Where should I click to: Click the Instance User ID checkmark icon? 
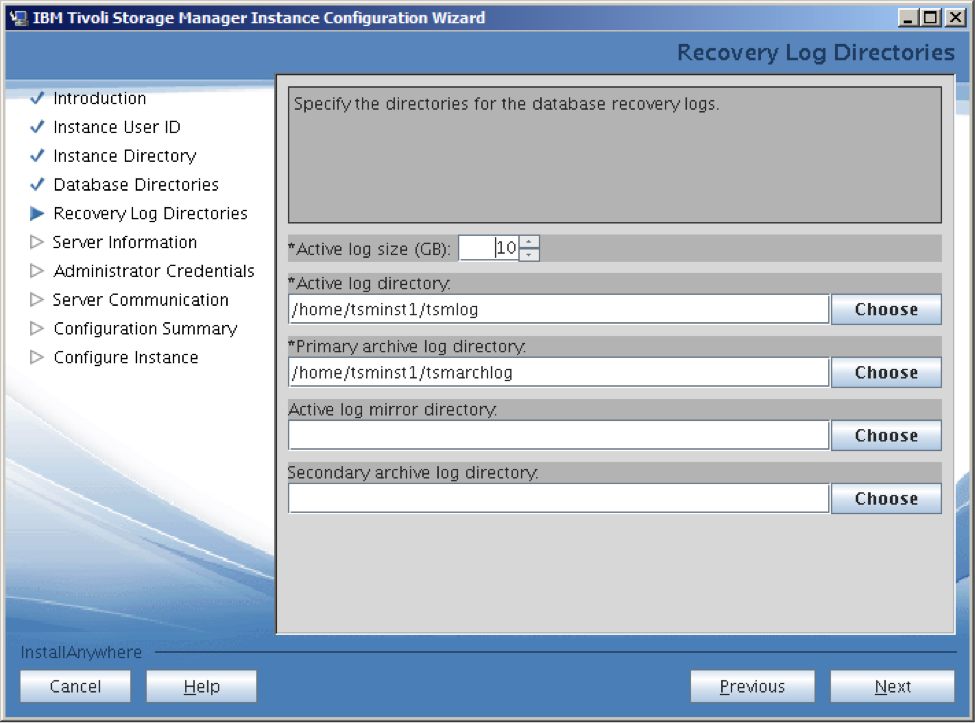[37, 127]
